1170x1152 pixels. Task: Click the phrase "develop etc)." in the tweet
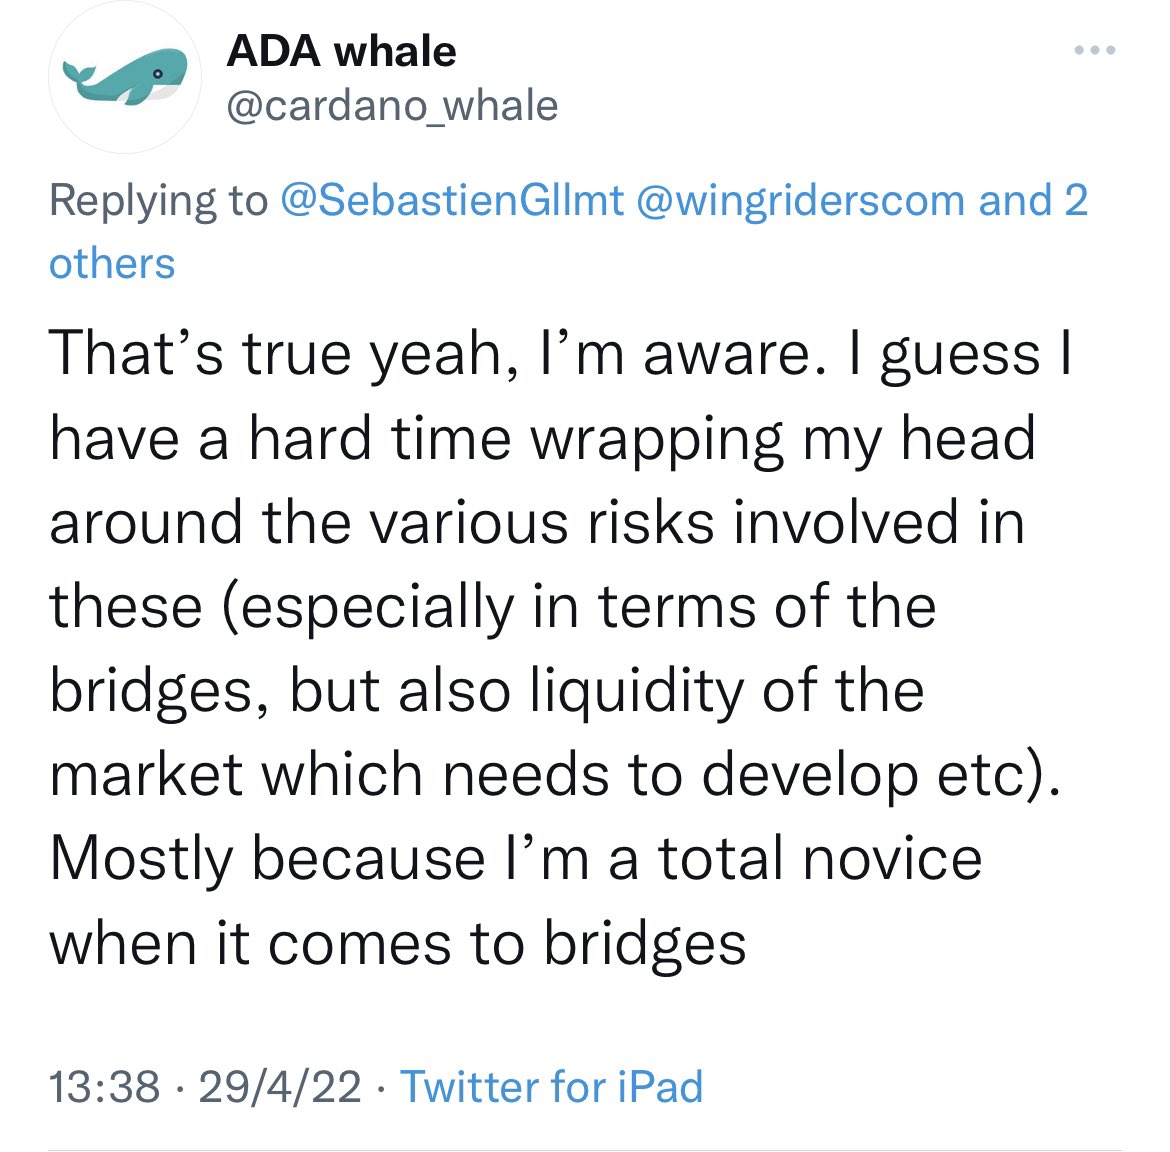tap(880, 776)
